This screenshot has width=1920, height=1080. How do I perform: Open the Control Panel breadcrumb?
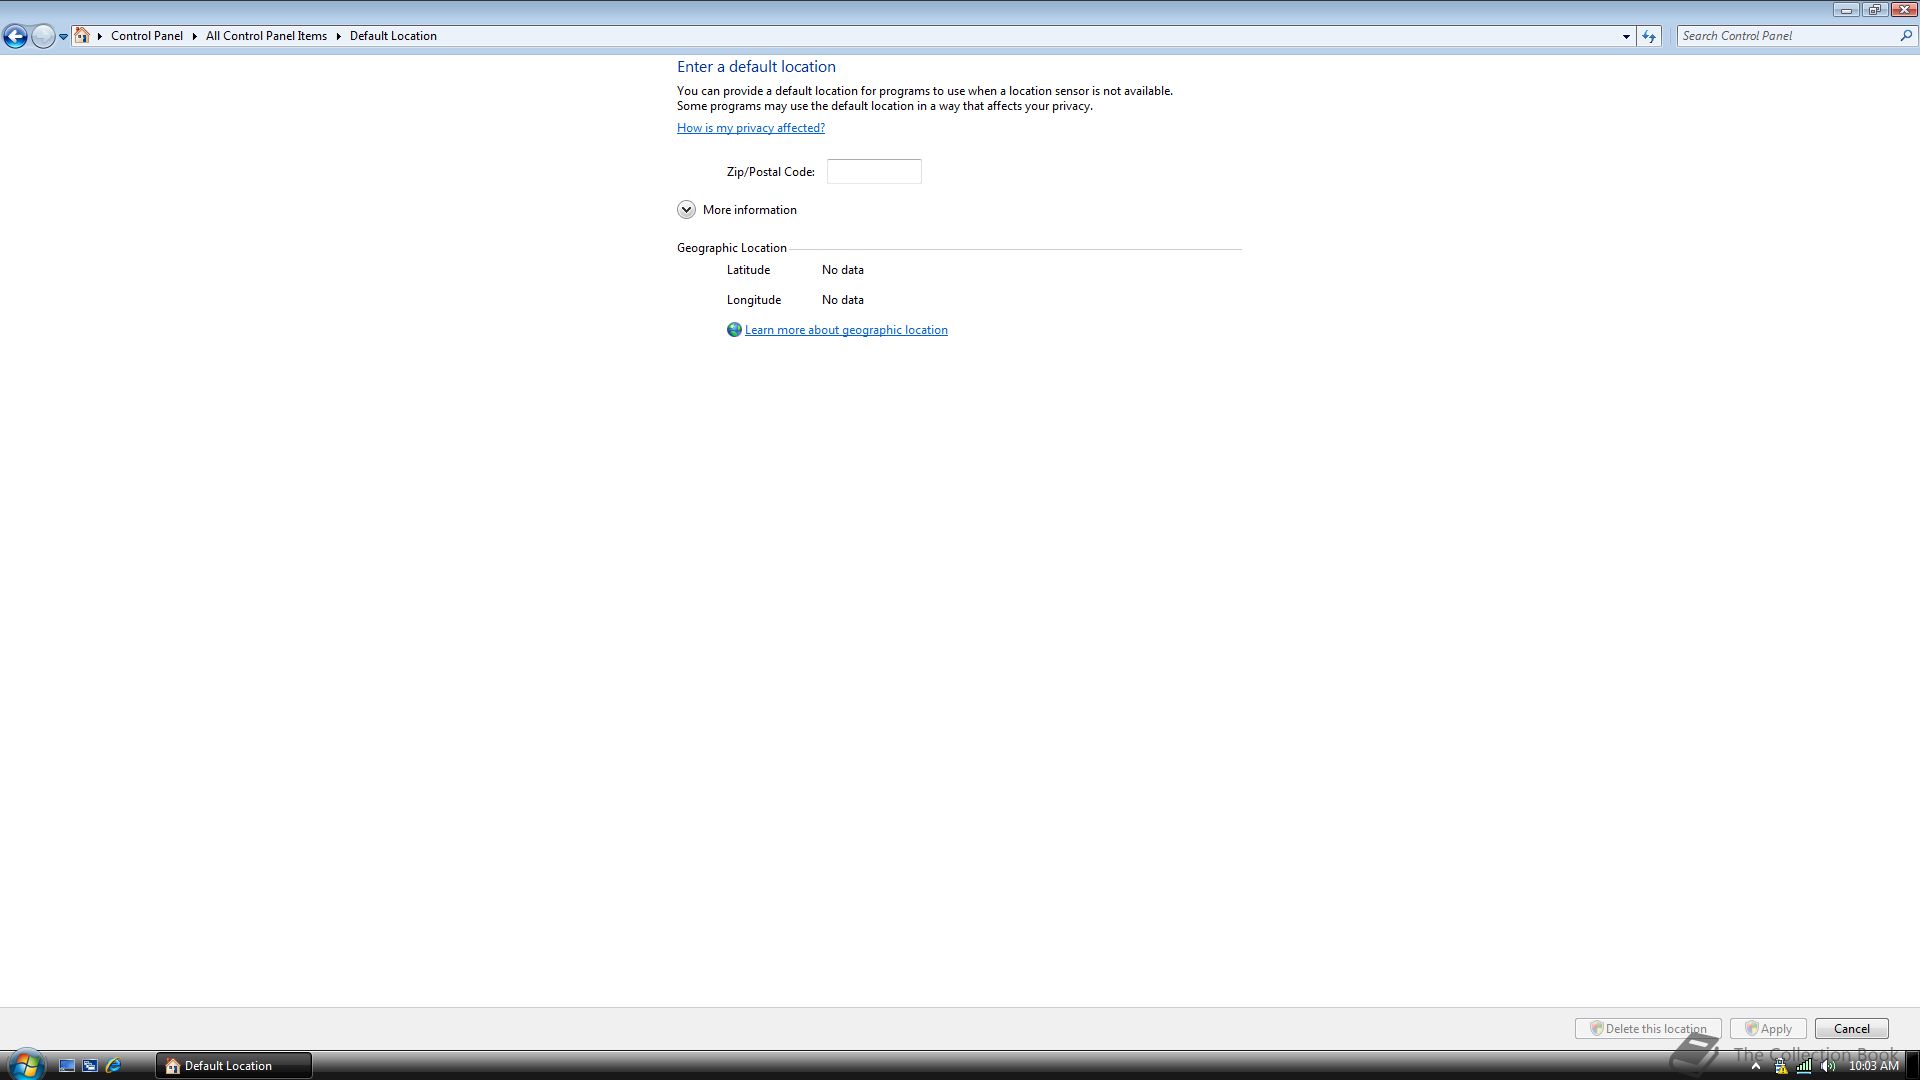pos(147,36)
